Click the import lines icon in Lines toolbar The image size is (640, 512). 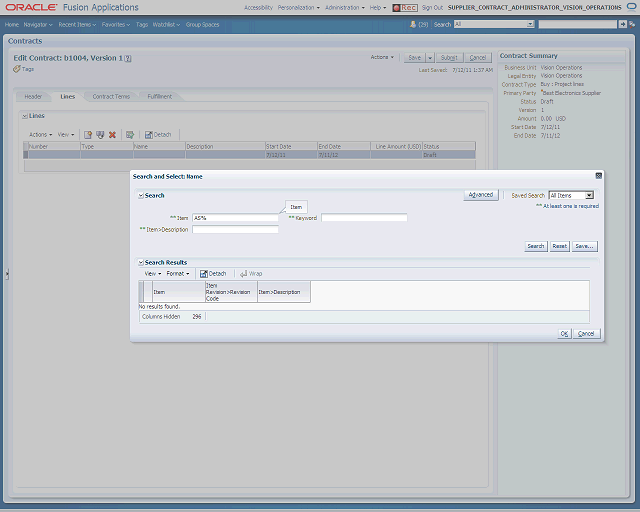(100, 135)
